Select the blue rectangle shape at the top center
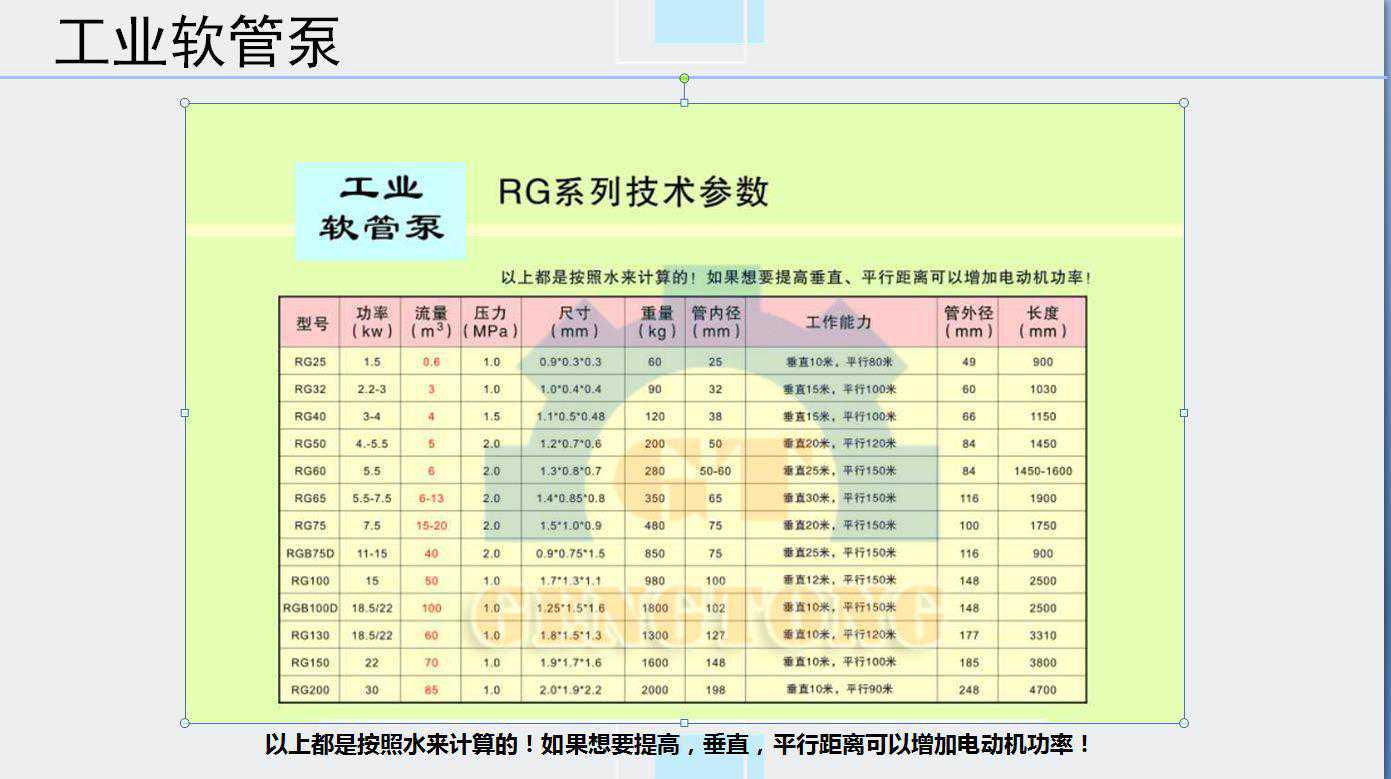 (x=709, y=22)
